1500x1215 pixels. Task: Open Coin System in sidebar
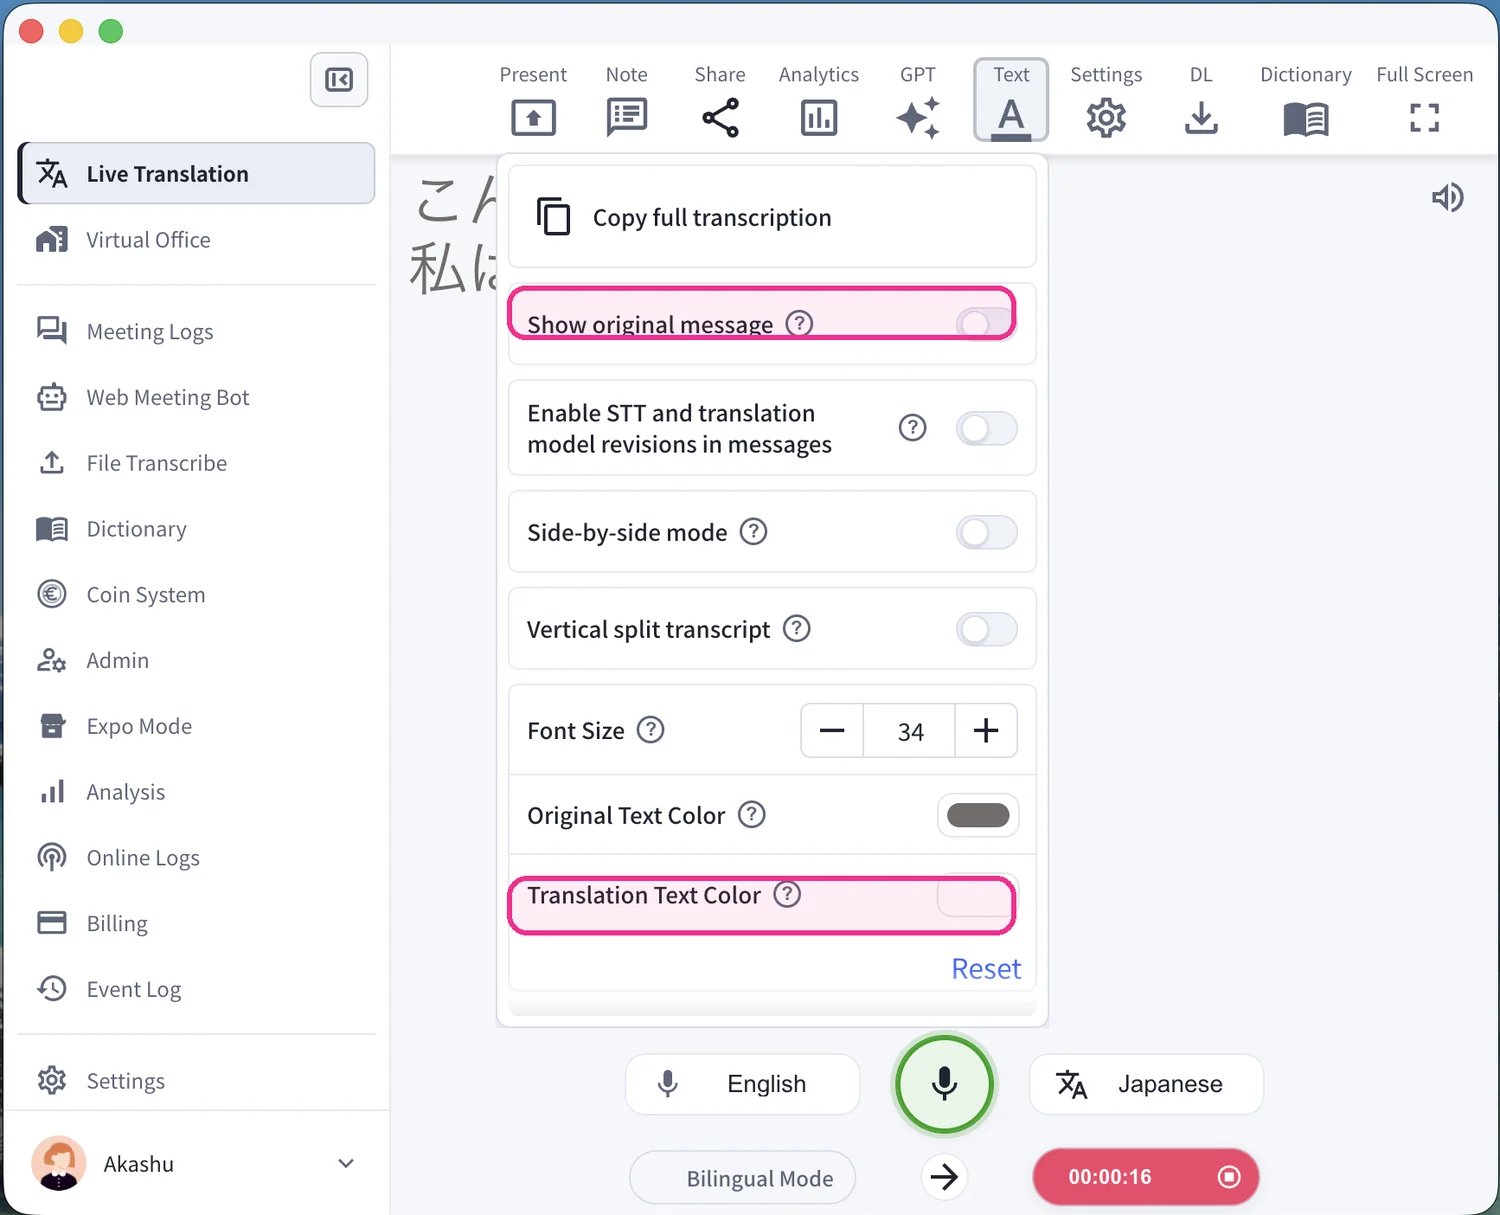197,594
